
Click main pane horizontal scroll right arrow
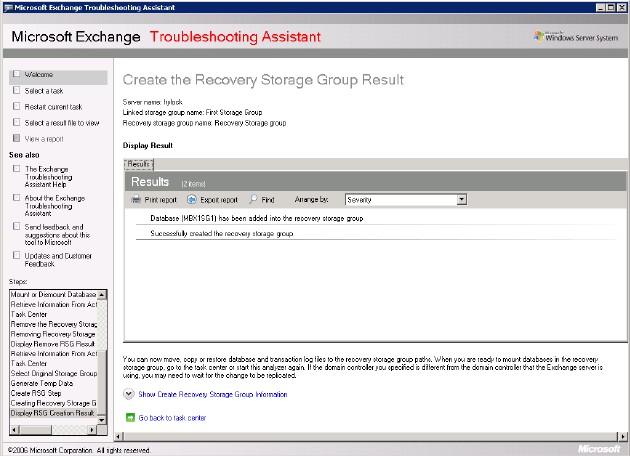[x=622, y=436]
